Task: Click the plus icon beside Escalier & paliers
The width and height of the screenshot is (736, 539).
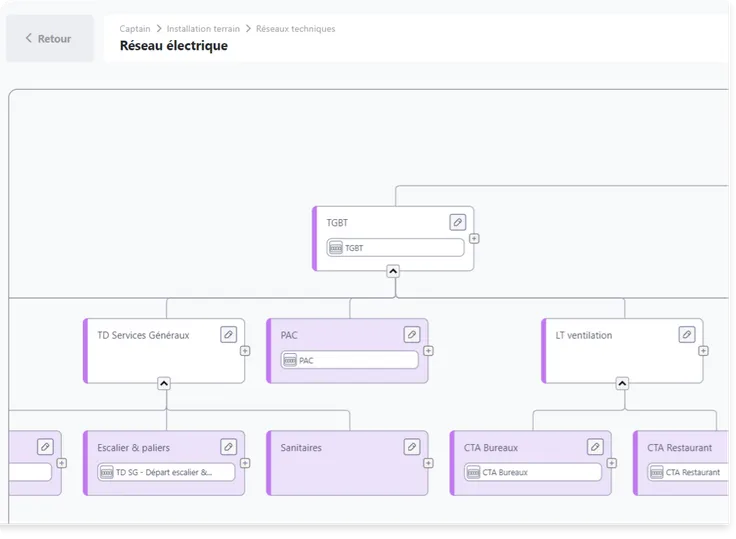Action: pyautogui.click(x=245, y=463)
